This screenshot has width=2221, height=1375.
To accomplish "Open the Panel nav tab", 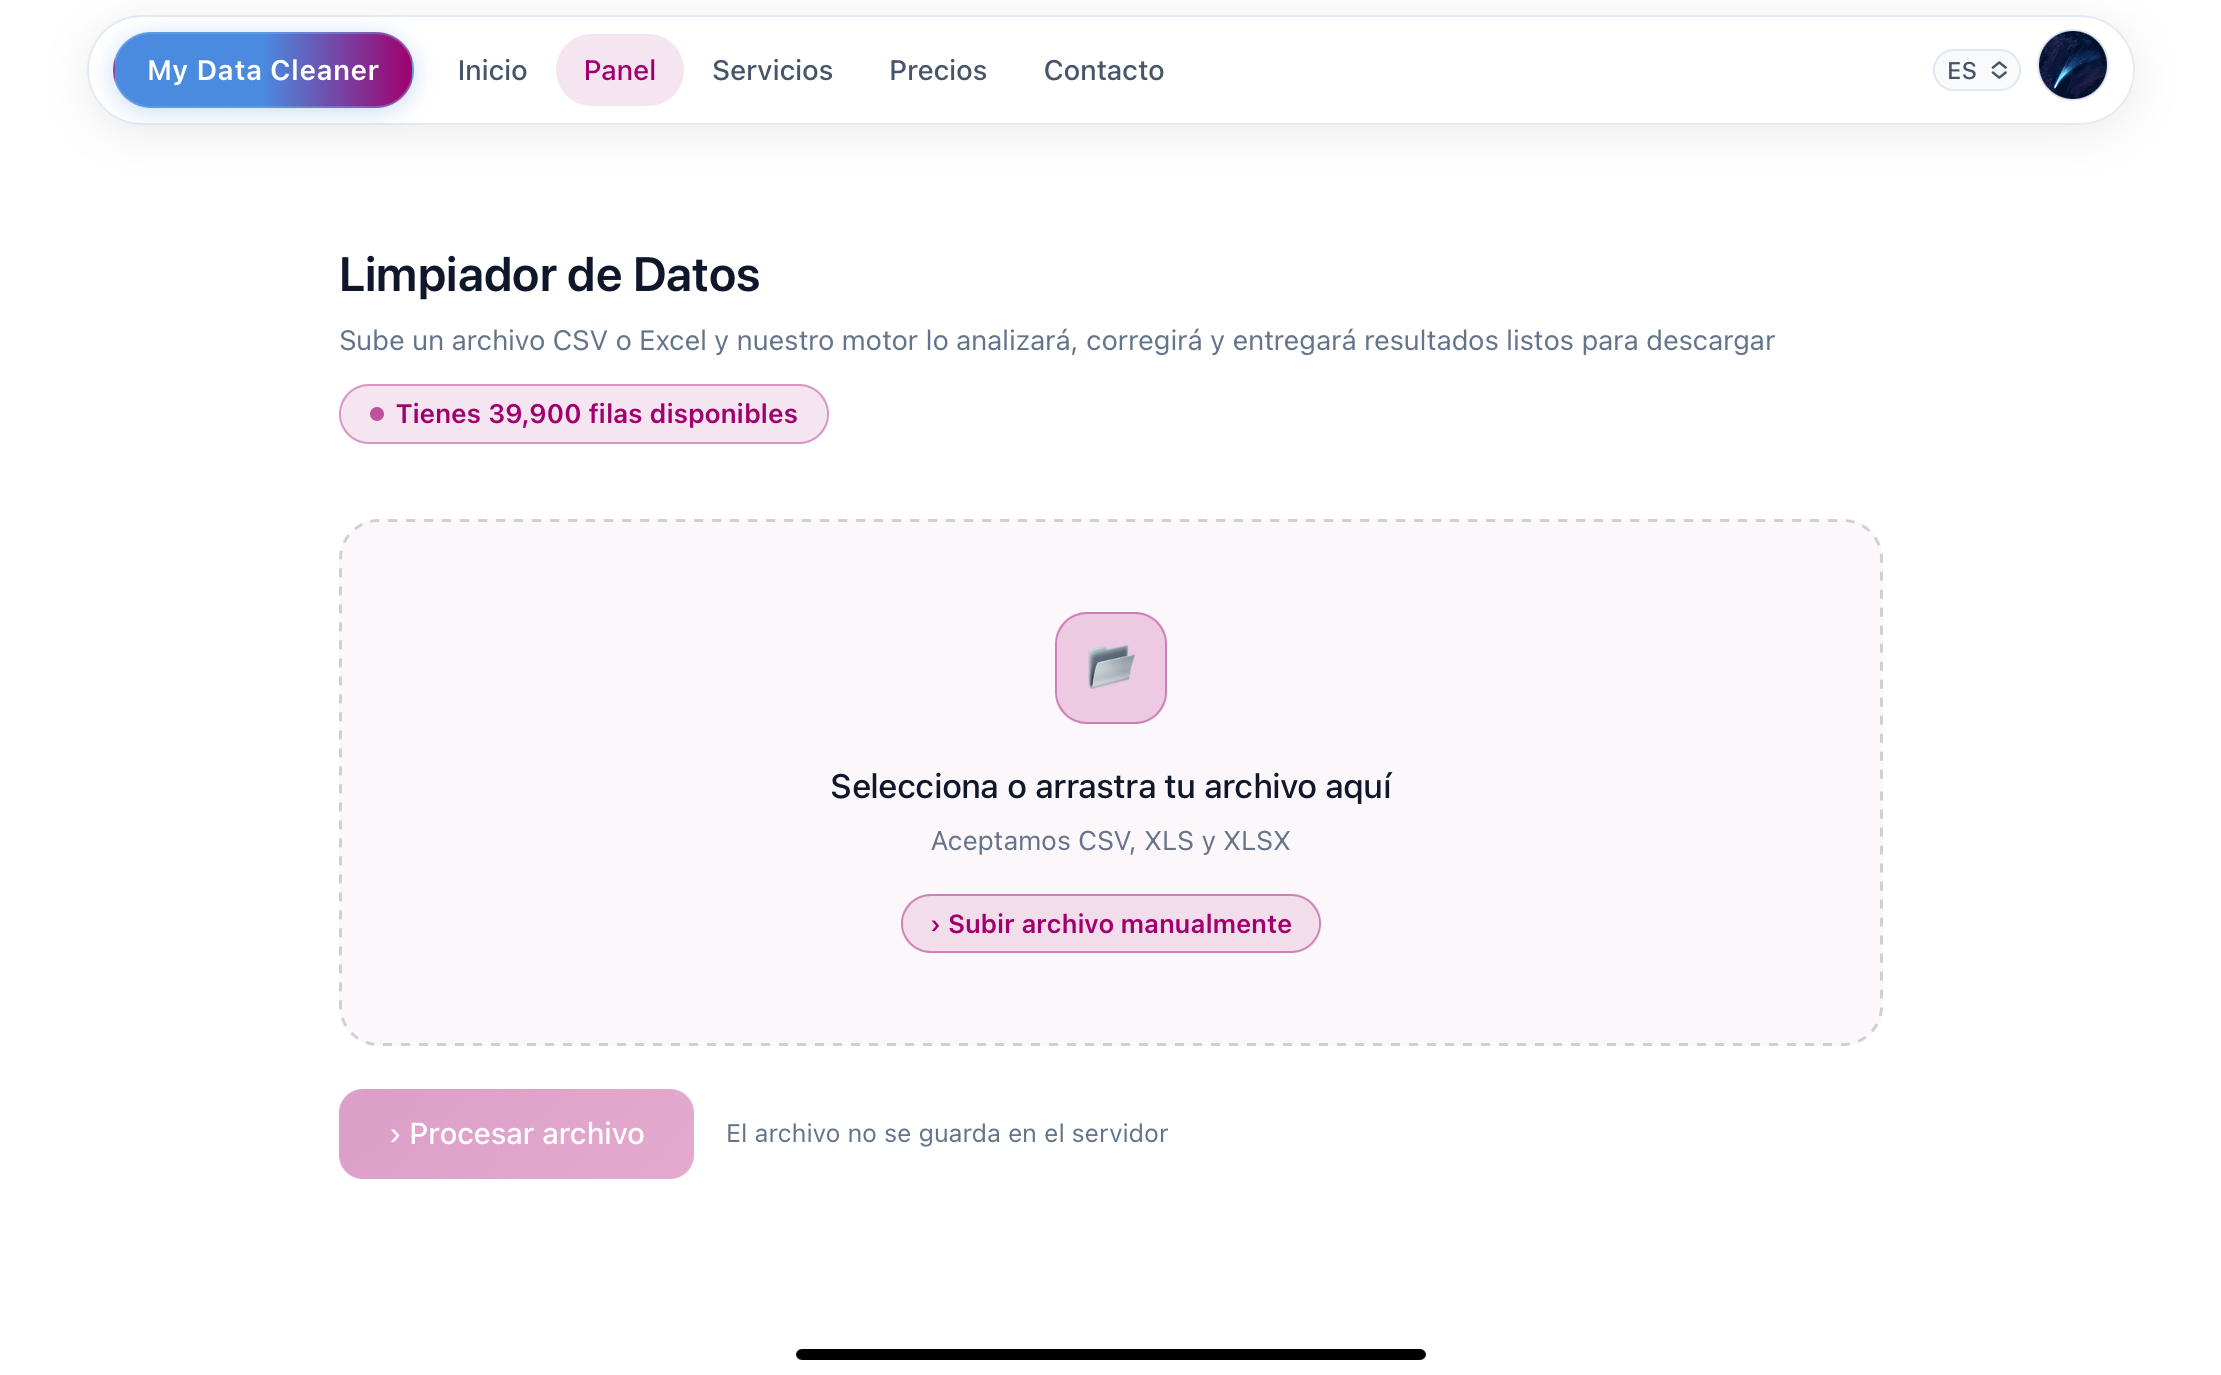I will click(620, 70).
